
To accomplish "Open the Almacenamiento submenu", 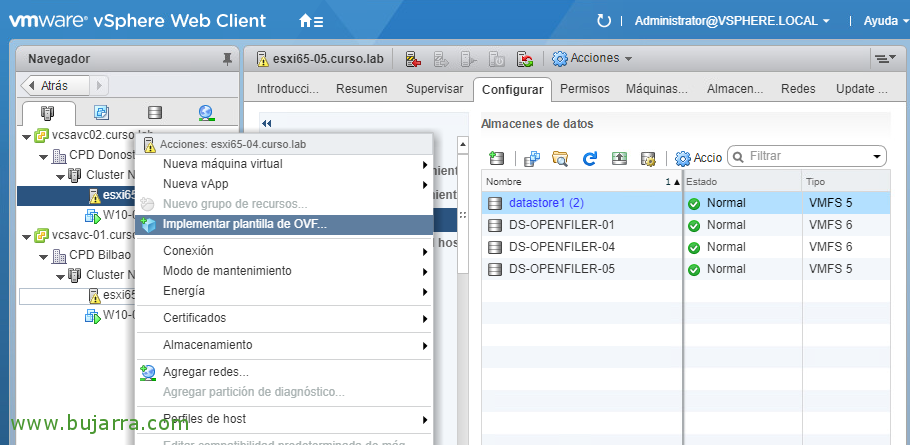I will tap(284, 345).
